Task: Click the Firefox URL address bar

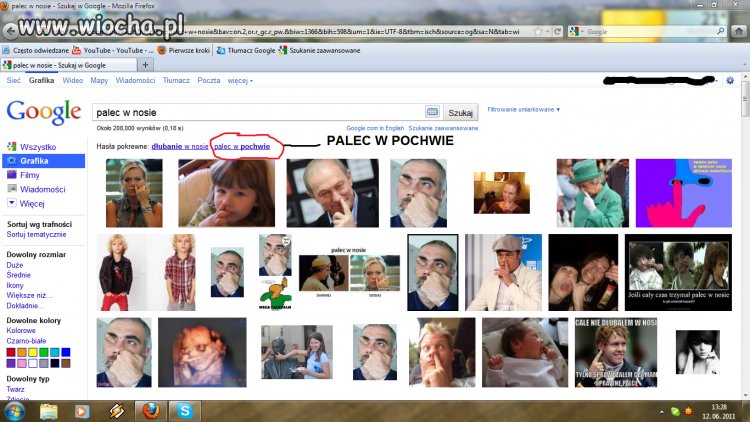Action: 354,32
